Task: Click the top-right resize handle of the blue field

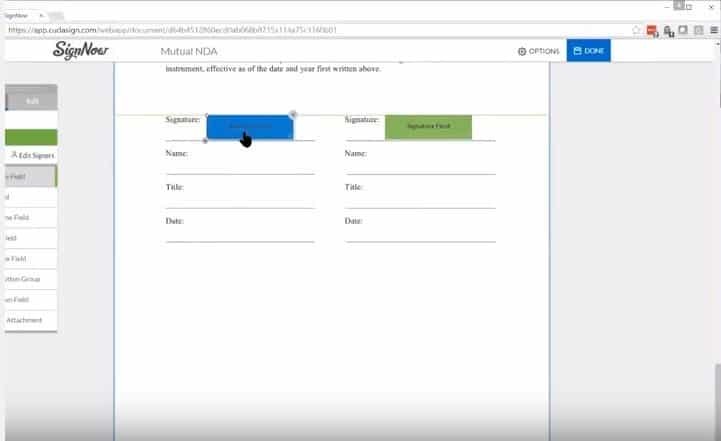Action: 293,114
